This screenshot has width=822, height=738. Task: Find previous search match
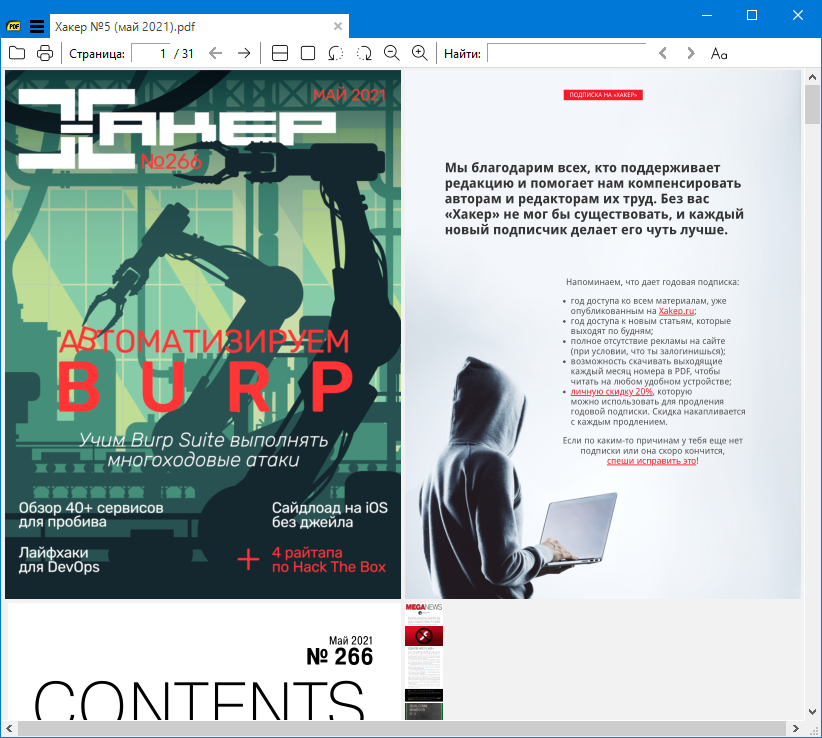[x=663, y=53]
